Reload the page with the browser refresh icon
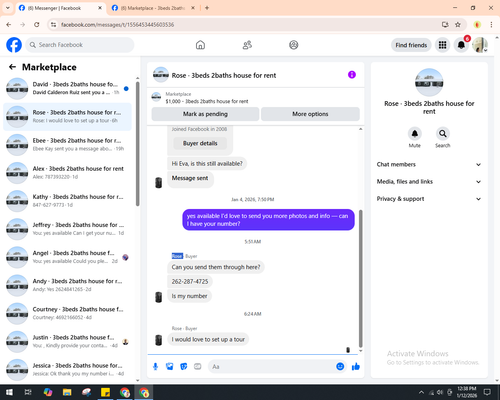The image size is (500, 400). pos(37,25)
